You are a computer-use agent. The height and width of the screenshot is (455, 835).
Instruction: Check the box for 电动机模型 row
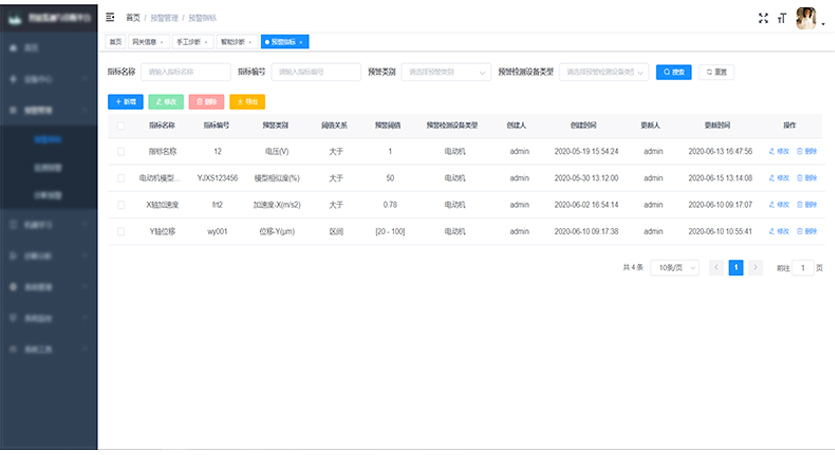pos(121,178)
